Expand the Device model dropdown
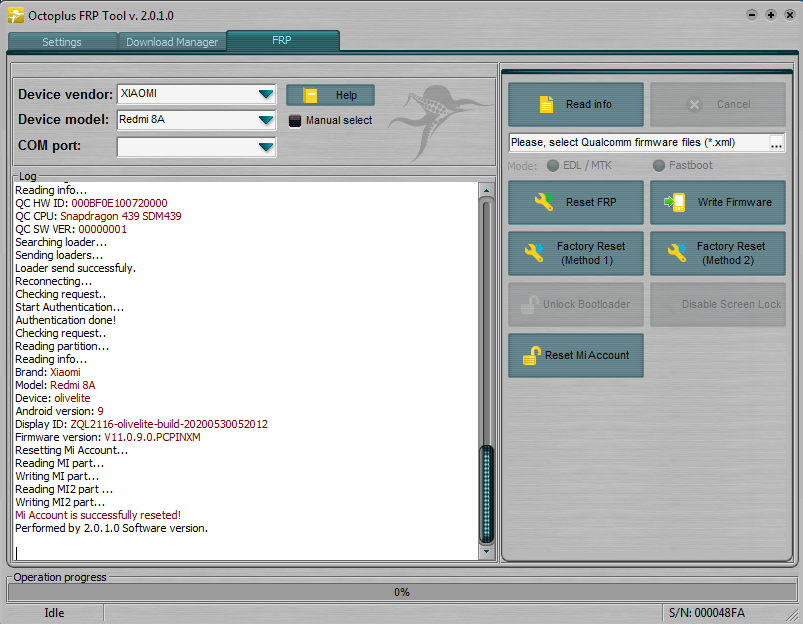 [x=266, y=120]
